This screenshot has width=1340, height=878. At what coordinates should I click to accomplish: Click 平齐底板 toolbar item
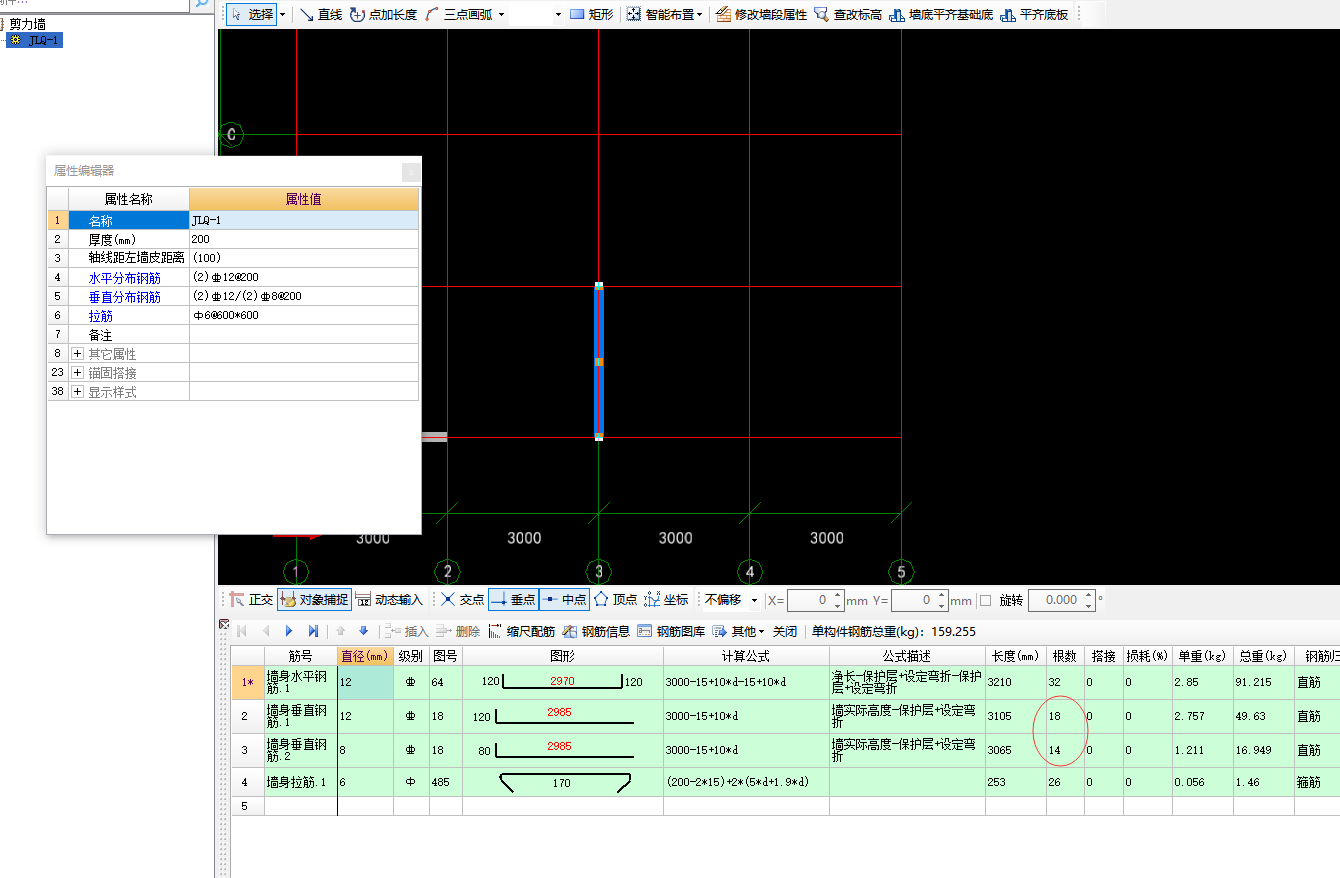coord(1034,15)
